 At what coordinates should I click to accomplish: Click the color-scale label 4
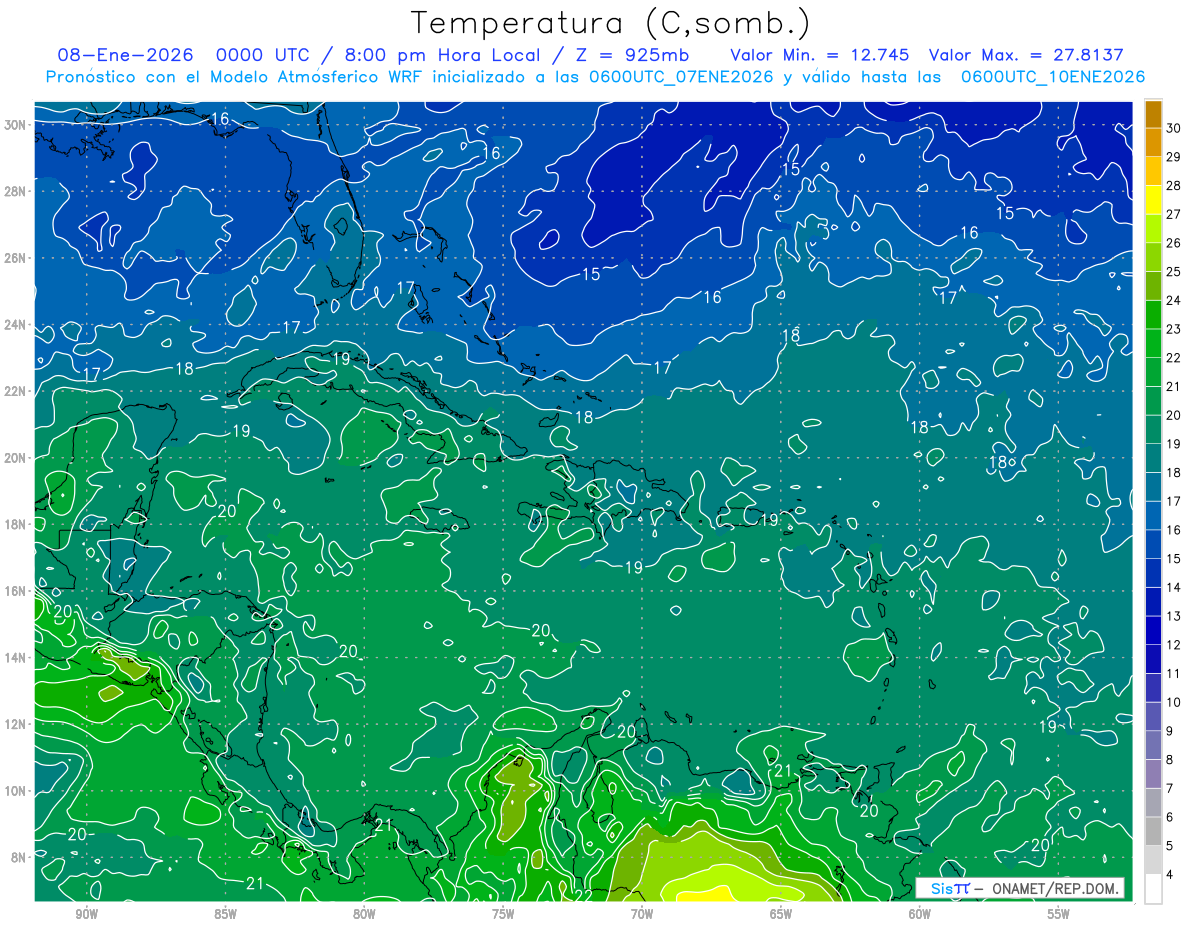coord(1170,875)
